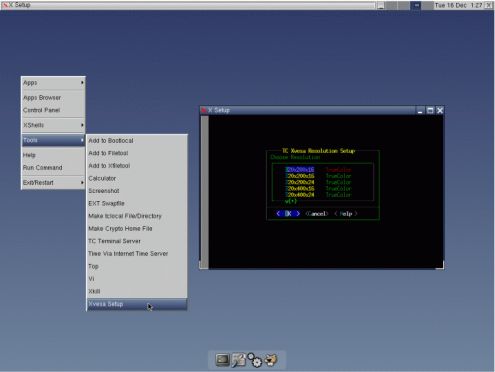The height and width of the screenshot is (372, 495).
Task: Expand the XShells submenu
Action: pos(53,125)
